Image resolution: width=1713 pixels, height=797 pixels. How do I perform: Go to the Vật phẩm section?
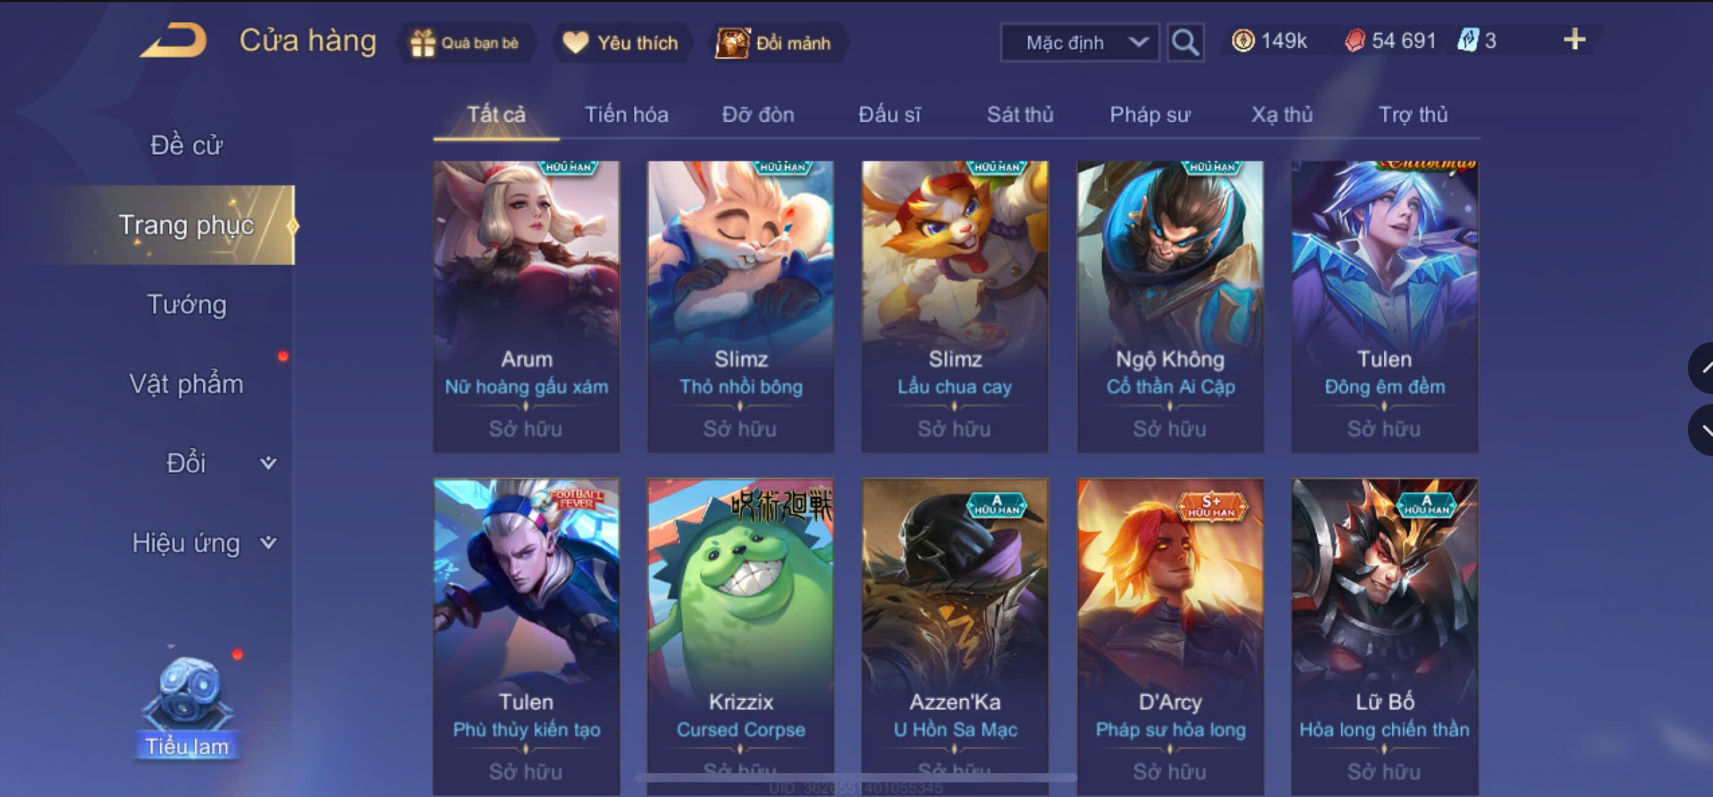pos(187,384)
